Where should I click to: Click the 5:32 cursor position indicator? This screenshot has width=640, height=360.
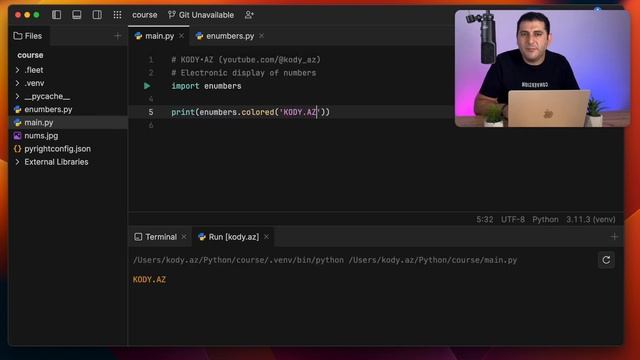click(484, 220)
